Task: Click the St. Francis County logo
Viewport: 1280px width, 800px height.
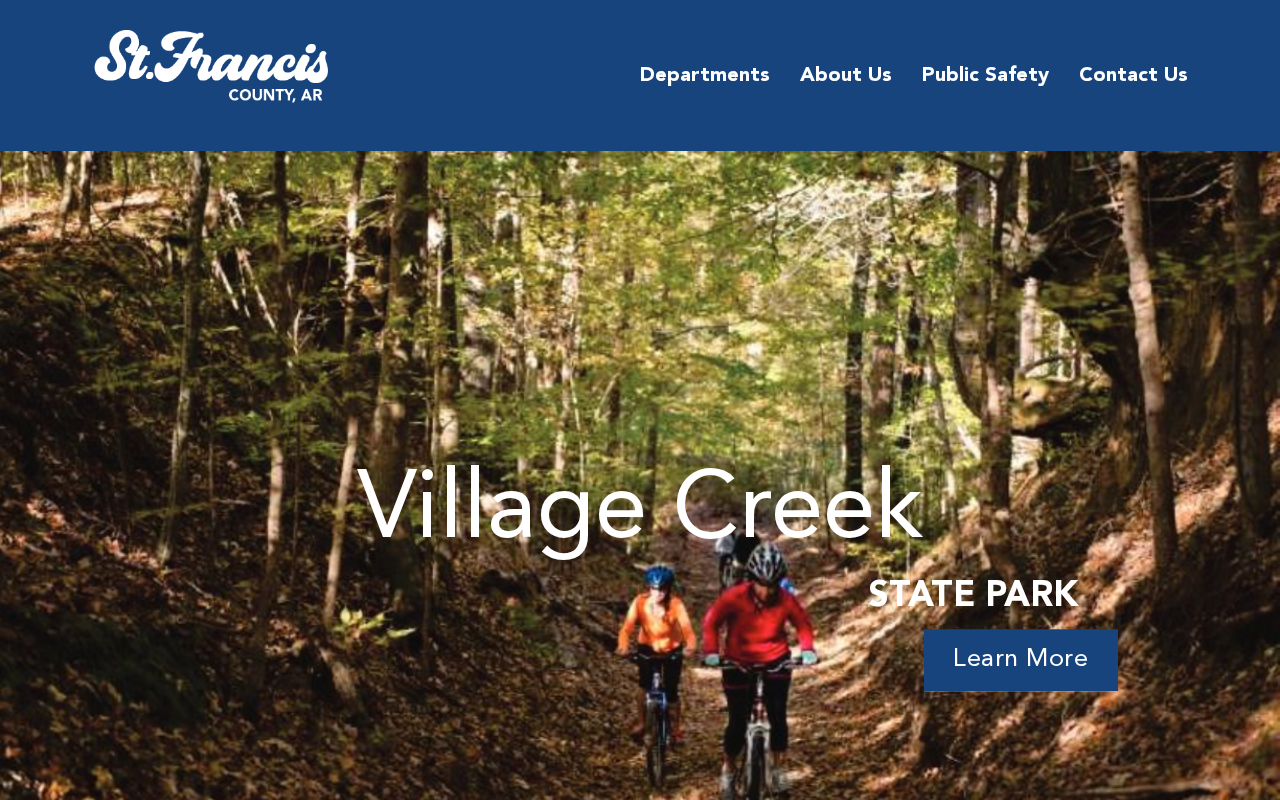Action: (x=212, y=66)
